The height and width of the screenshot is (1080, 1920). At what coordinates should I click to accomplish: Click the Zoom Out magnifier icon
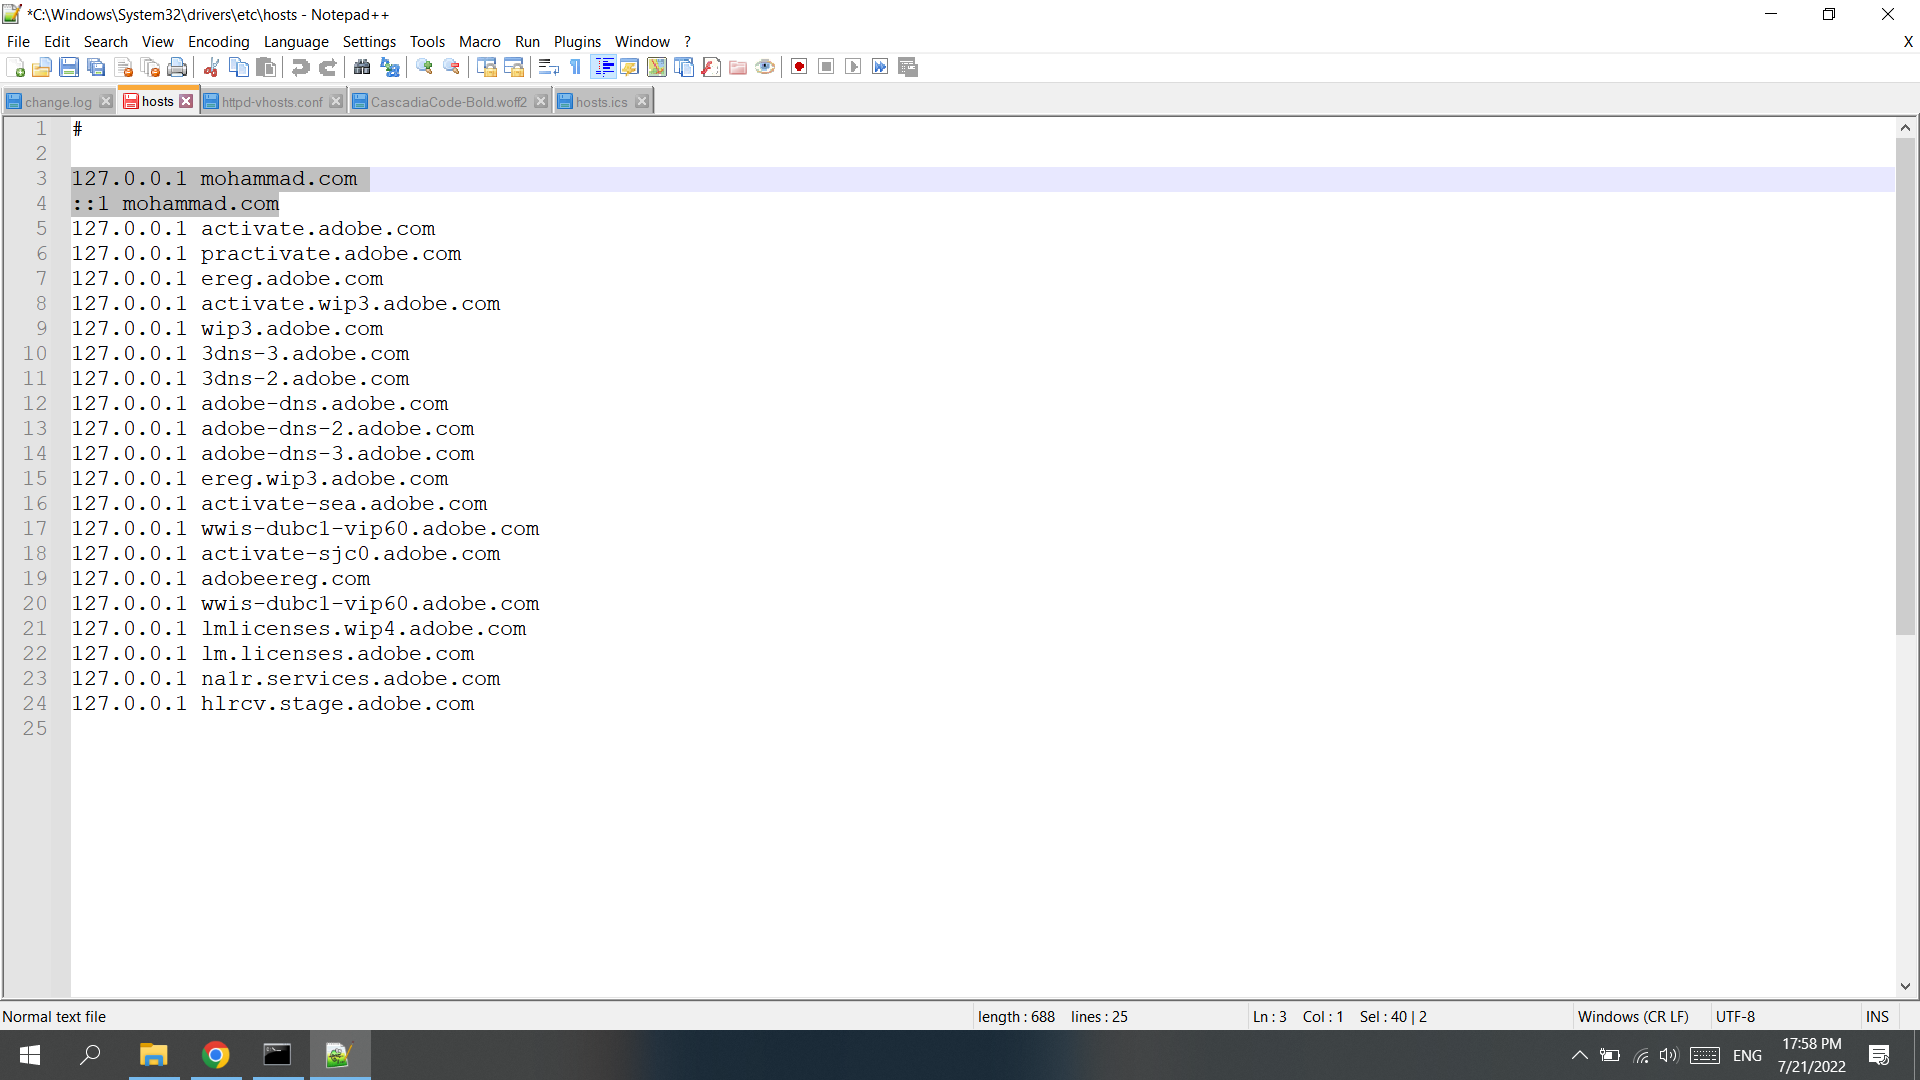452,67
